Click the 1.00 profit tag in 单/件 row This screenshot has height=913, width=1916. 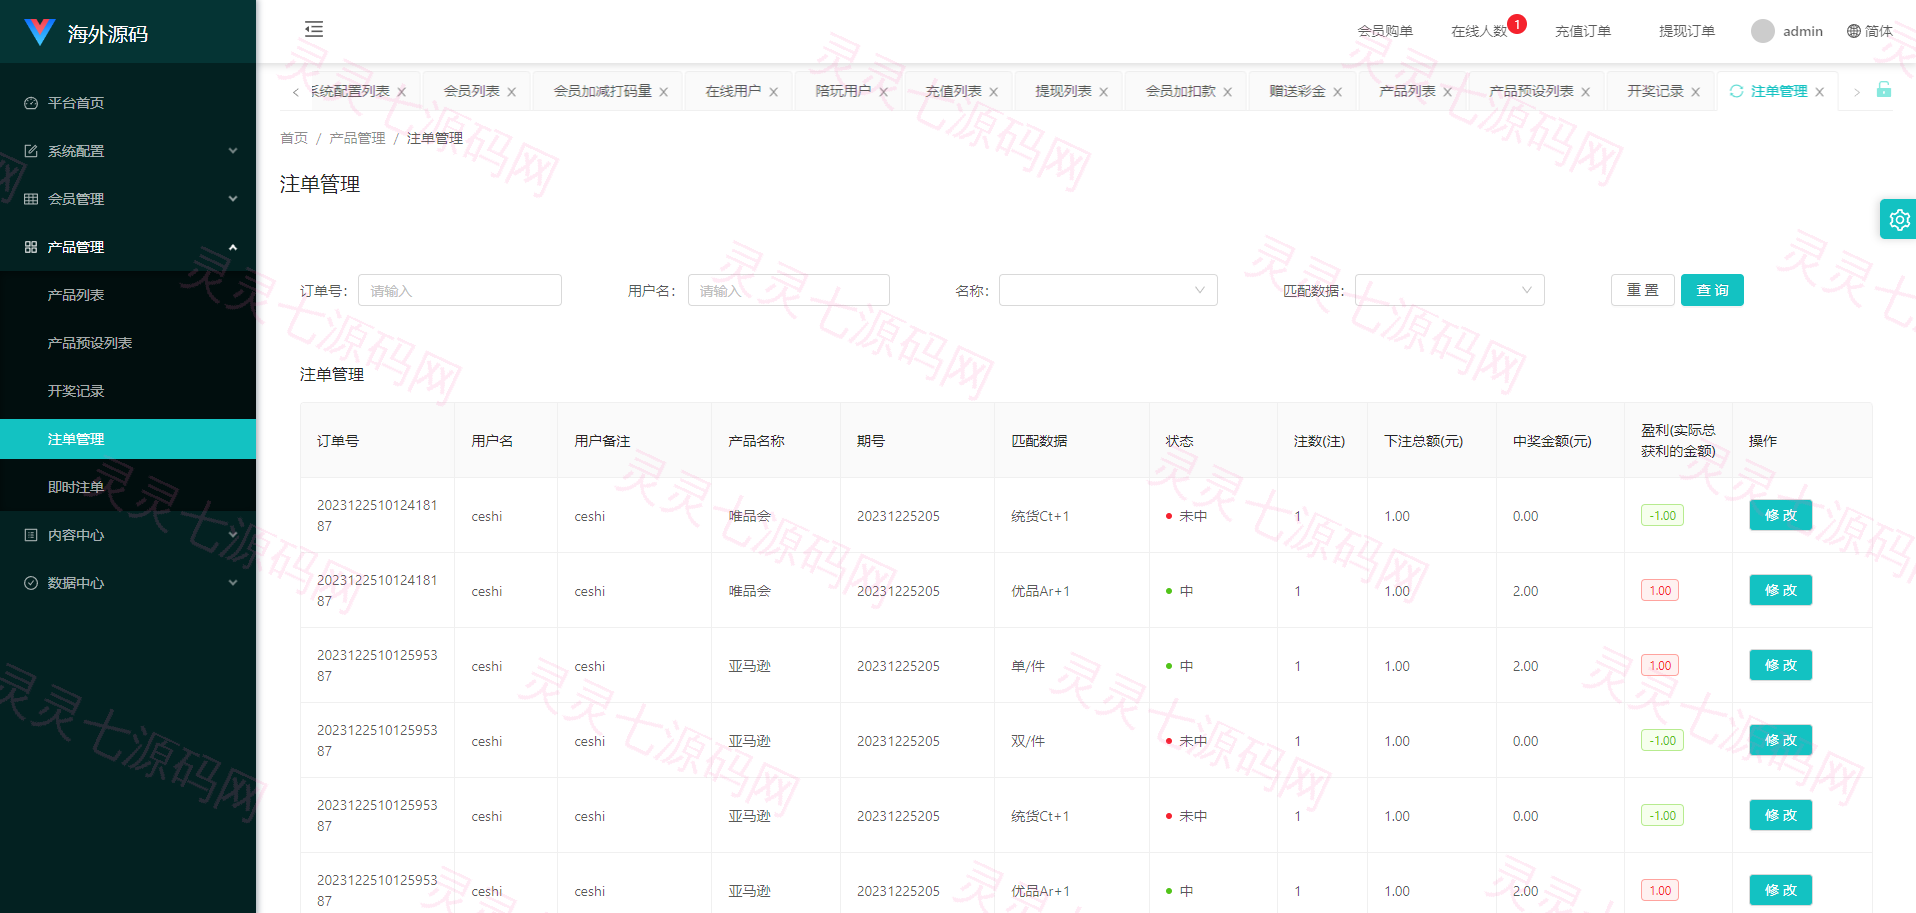tap(1660, 666)
